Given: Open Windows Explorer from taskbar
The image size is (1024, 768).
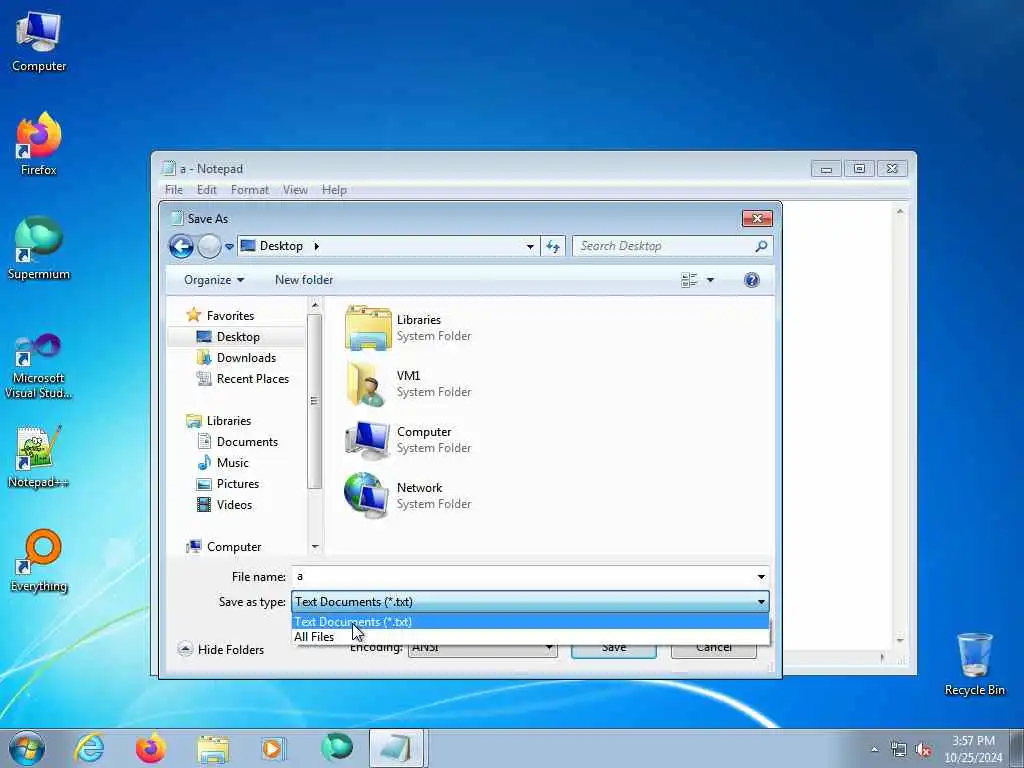Looking at the screenshot, I should coord(212,749).
